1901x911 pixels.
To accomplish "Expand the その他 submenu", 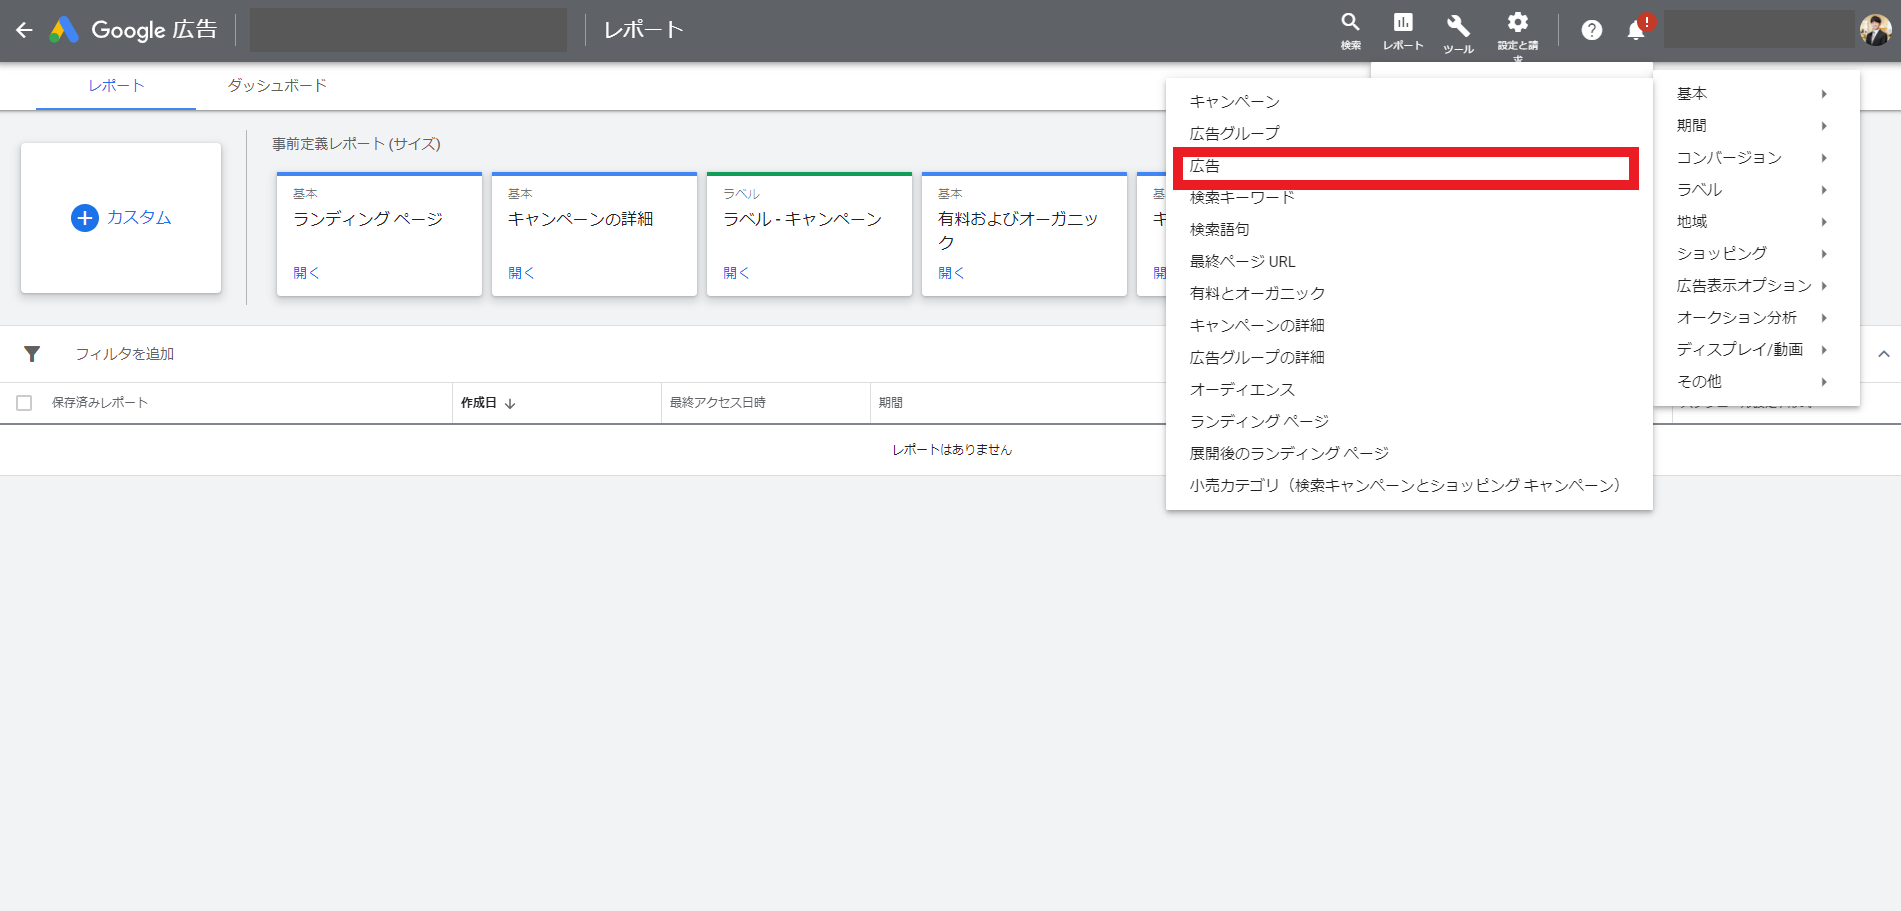I will [x=1756, y=382].
